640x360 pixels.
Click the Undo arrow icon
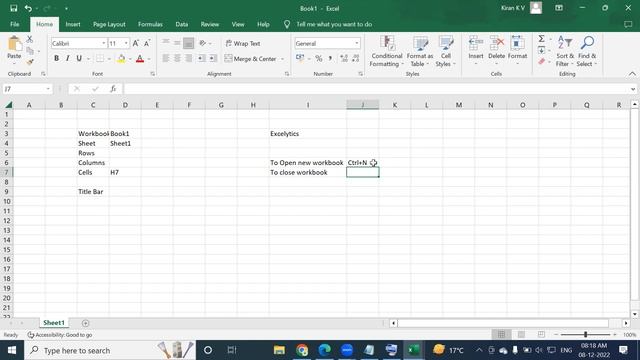[28, 8]
